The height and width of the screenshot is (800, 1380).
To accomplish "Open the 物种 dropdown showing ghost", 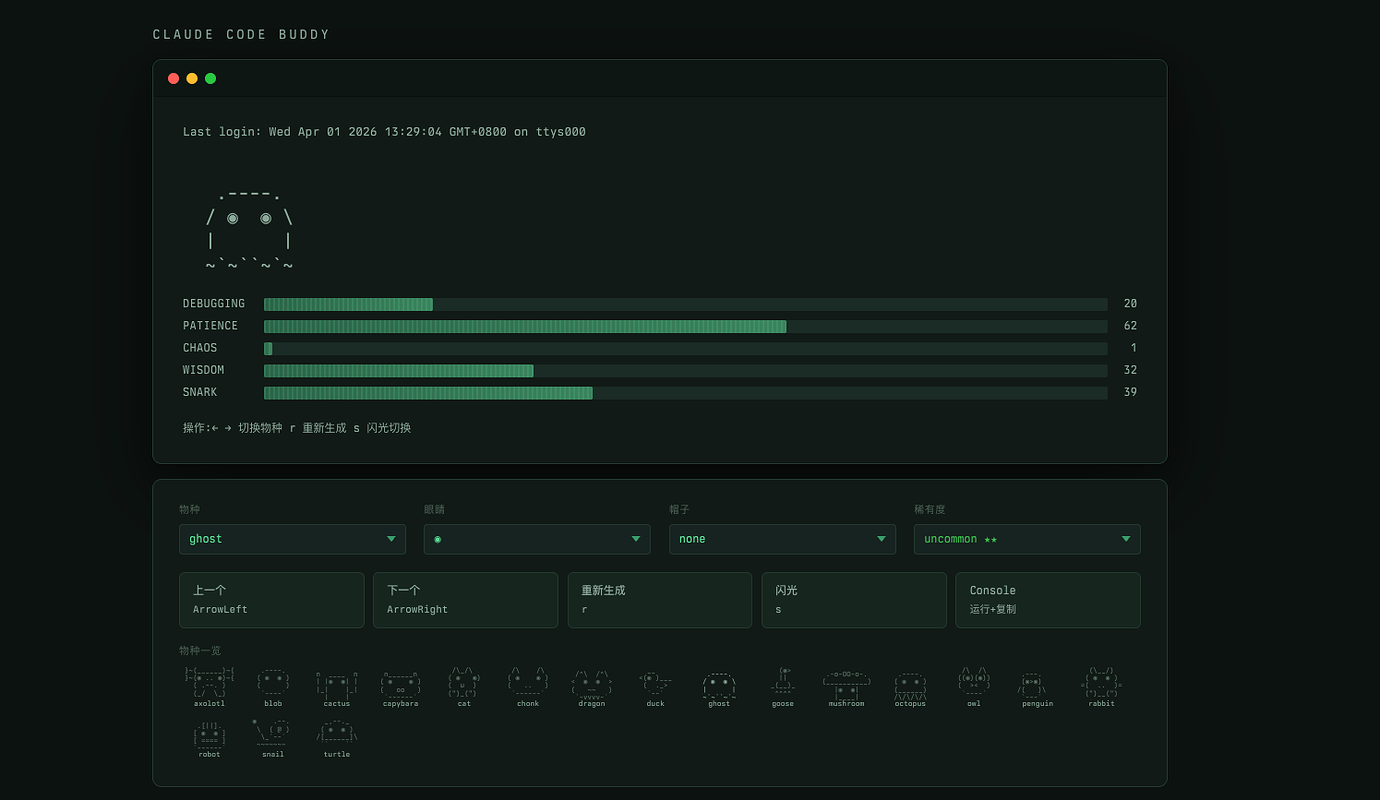I will [292, 539].
